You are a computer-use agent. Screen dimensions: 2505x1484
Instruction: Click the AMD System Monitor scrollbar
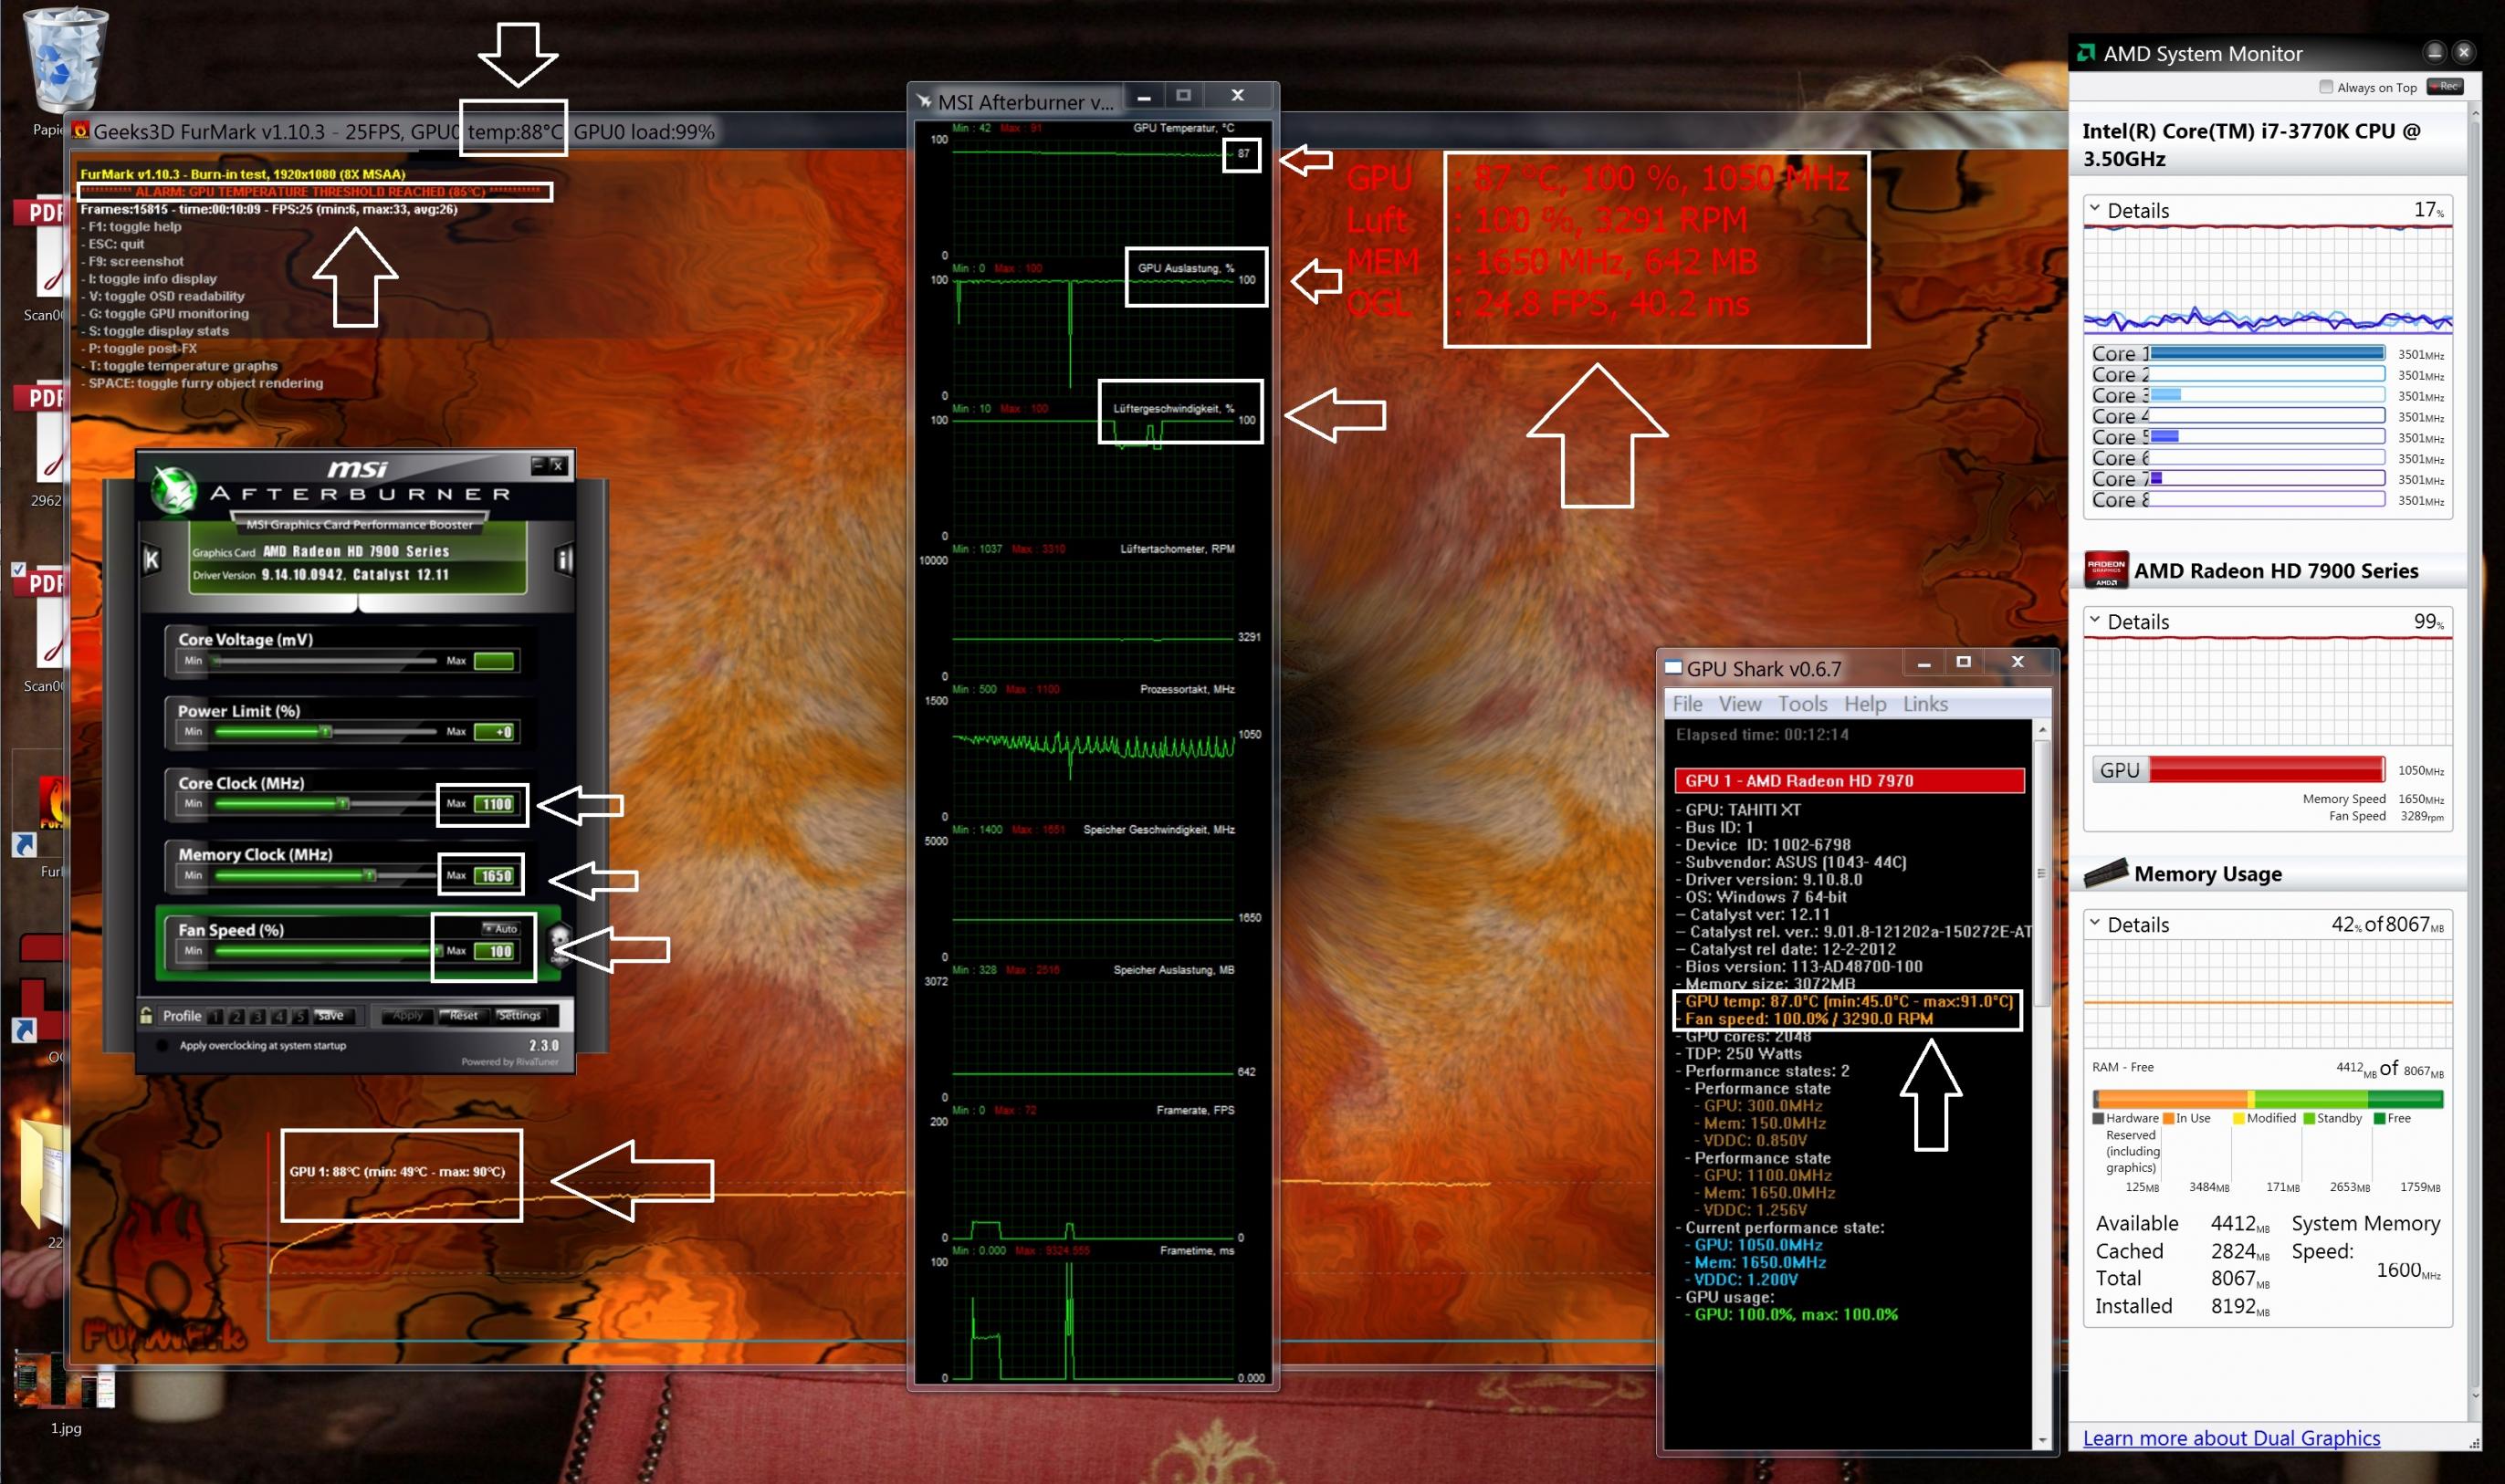pyautogui.click(x=2475, y=756)
